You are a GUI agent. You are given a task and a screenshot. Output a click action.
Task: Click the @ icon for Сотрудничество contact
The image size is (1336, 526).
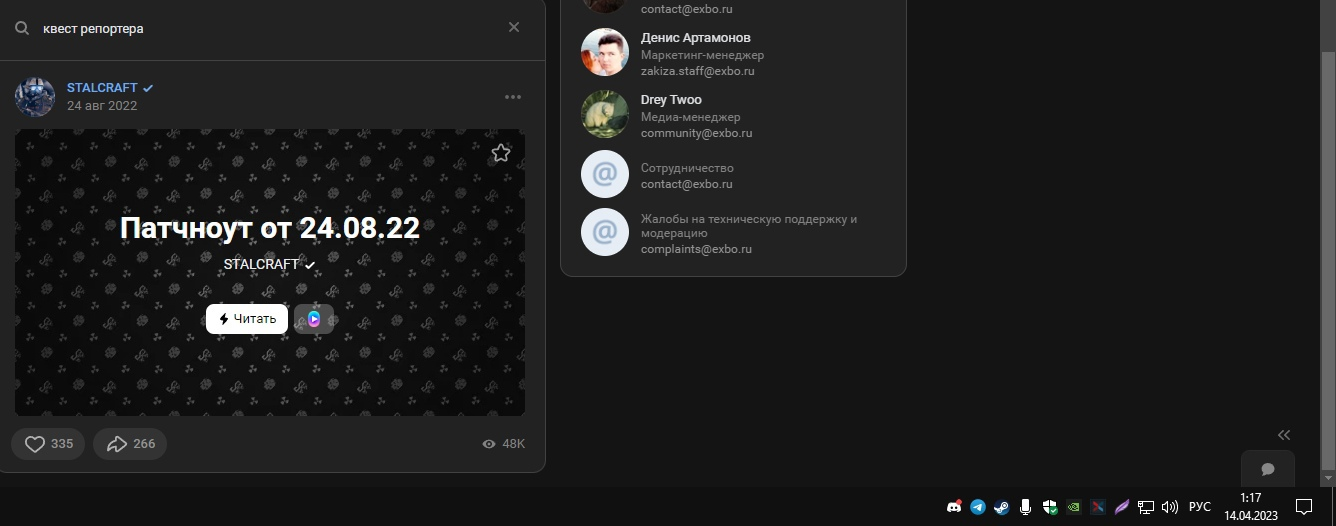[x=604, y=175]
